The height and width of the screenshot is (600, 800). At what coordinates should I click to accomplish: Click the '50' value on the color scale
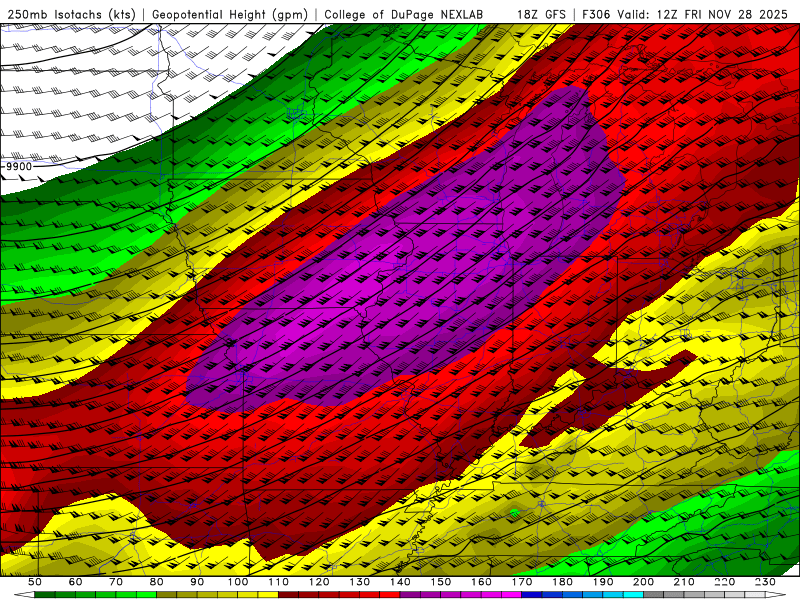35,582
